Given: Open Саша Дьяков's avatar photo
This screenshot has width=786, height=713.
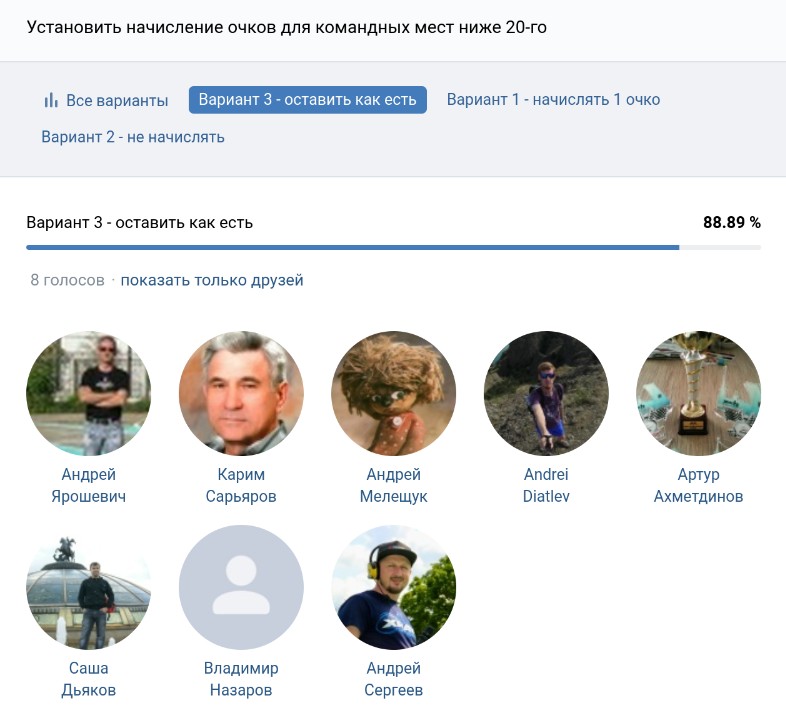Looking at the screenshot, I should [x=88, y=587].
